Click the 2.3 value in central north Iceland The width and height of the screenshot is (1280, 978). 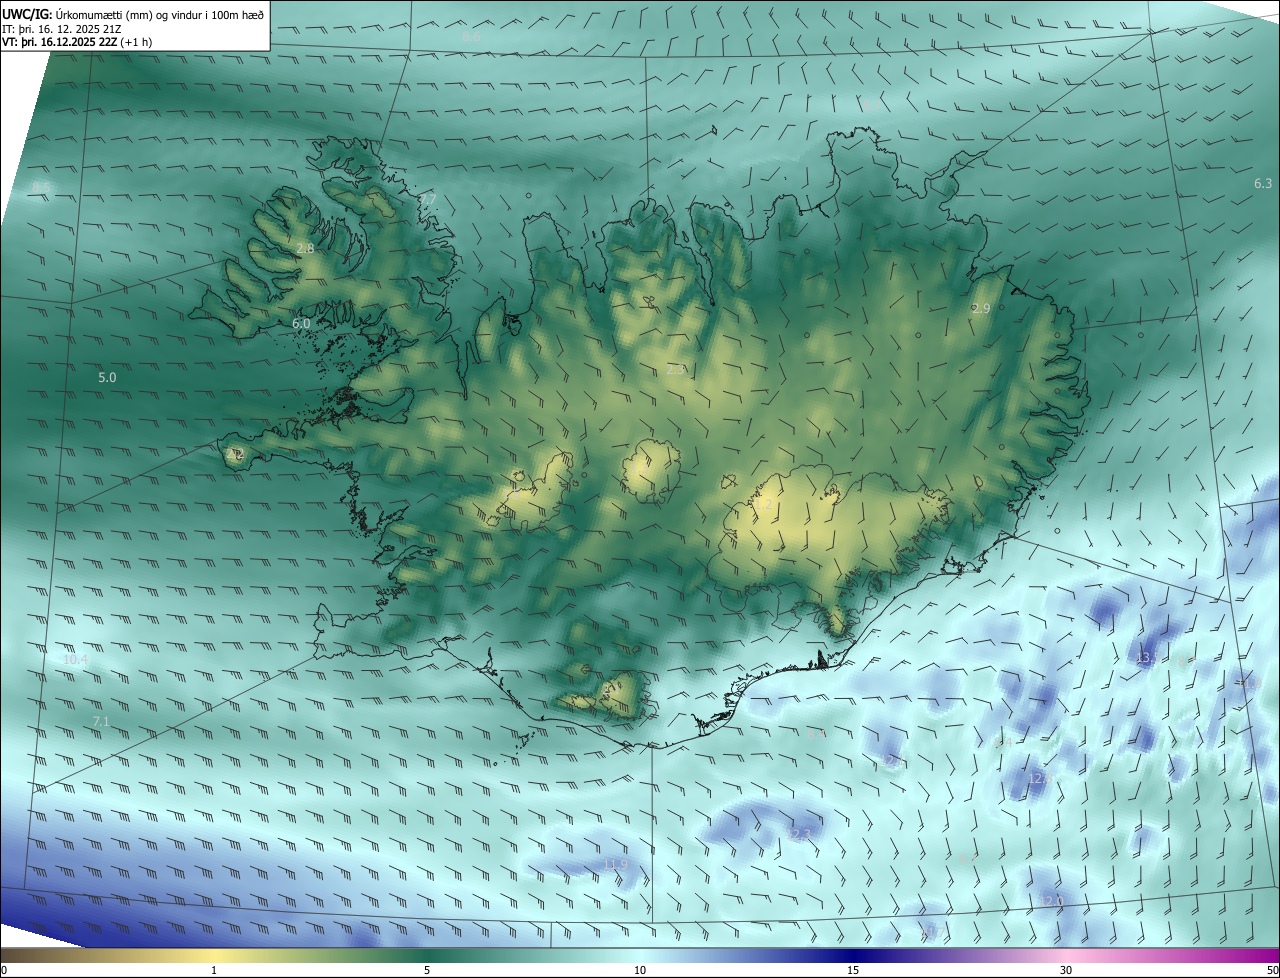click(676, 369)
